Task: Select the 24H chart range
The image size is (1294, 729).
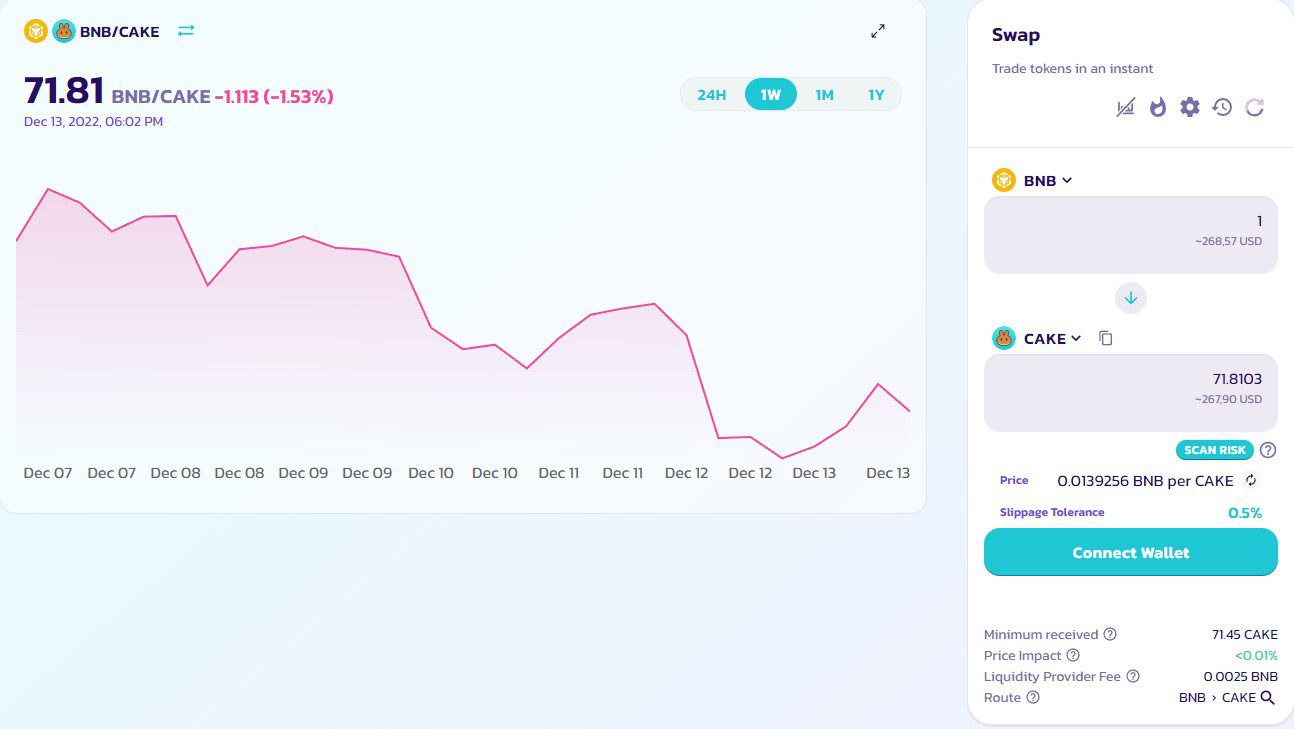Action: [x=712, y=95]
